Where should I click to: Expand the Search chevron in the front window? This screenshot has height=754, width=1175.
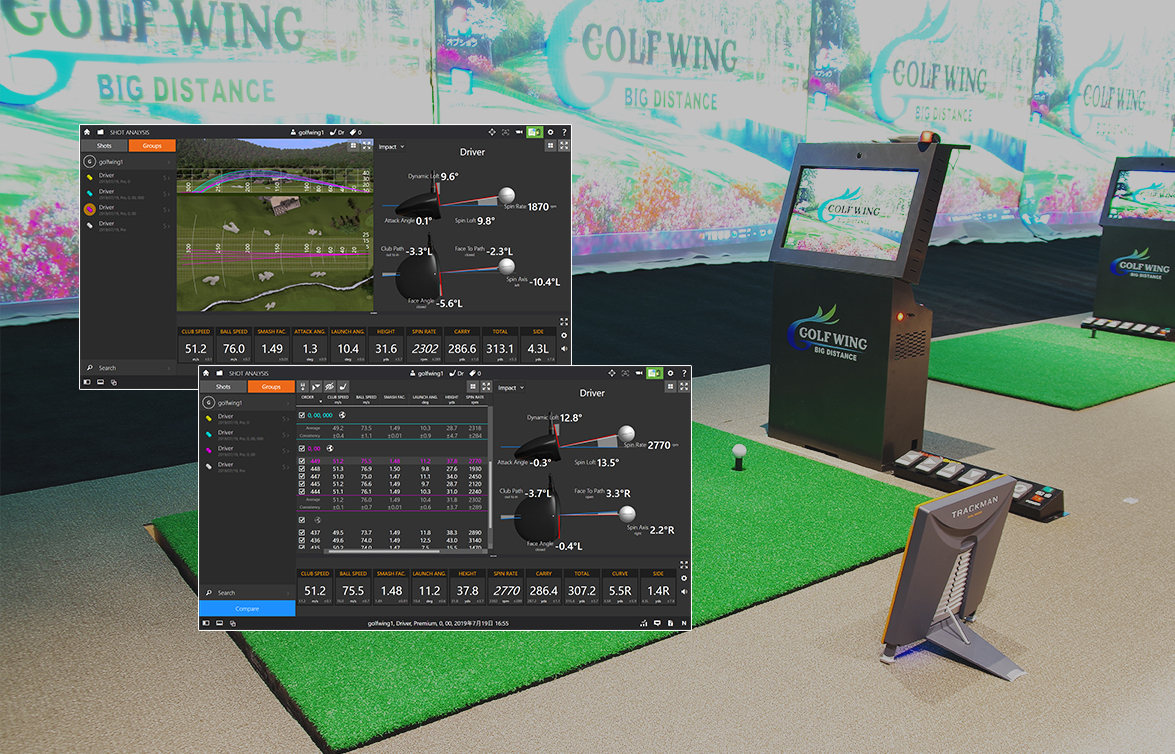[289, 593]
